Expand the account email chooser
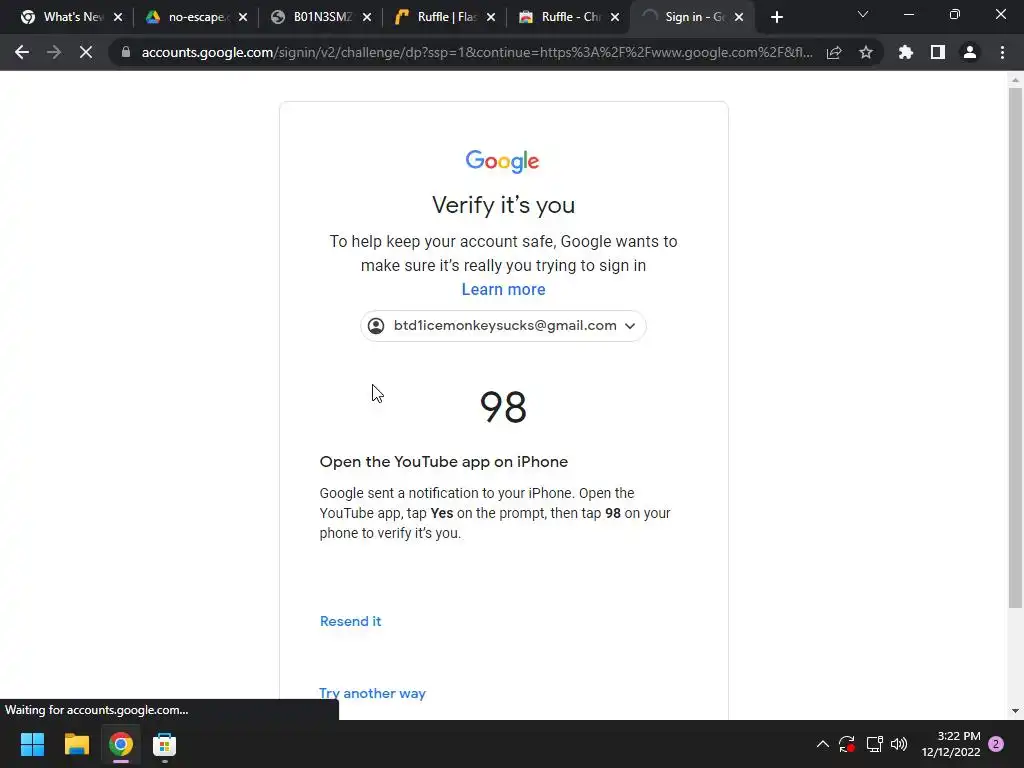The width and height of the screenshot is (1024, 768). coord(503,326)
